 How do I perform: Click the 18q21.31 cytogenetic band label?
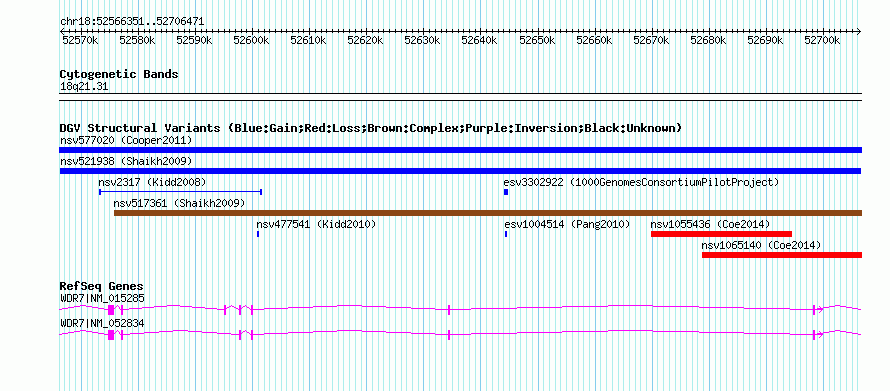pos(84,87)
